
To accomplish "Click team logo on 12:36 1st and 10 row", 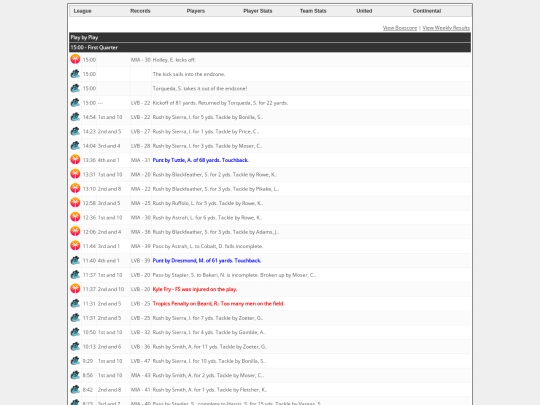I will click(x=75, y=217).
